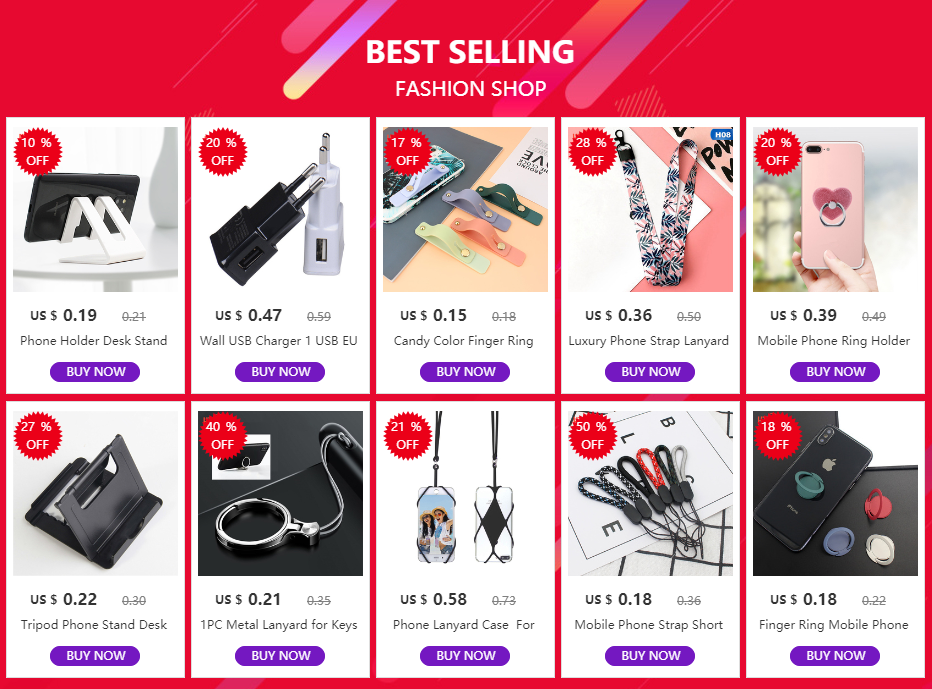Image resolution: width=932 pixels, height=689 pixels.
Task: Open the Mobile Phone Strap Short title link
Action: [x=648, y=625]
